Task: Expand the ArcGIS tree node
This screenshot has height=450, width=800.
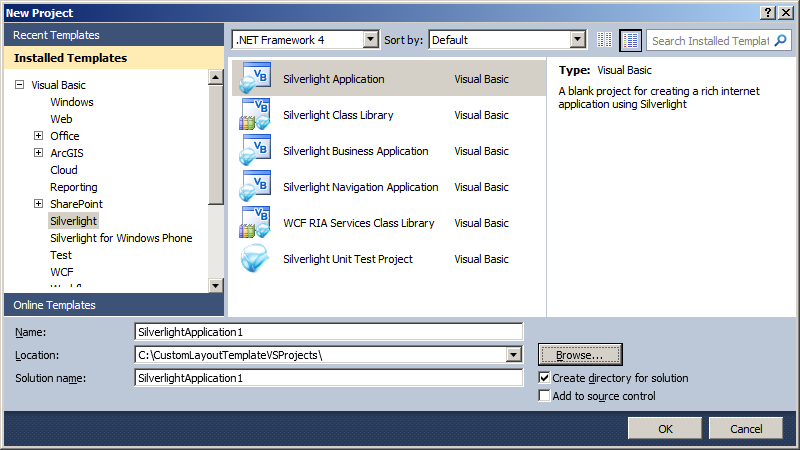Action: pyautogui.click(x=38, y=153)
